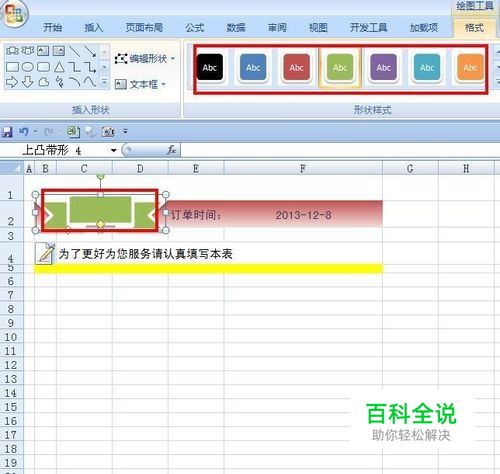Image resolution: width=500 pixels, height=474 pixels.
Task: Insert a right arrow shape
Action: [x=12, y=82]
